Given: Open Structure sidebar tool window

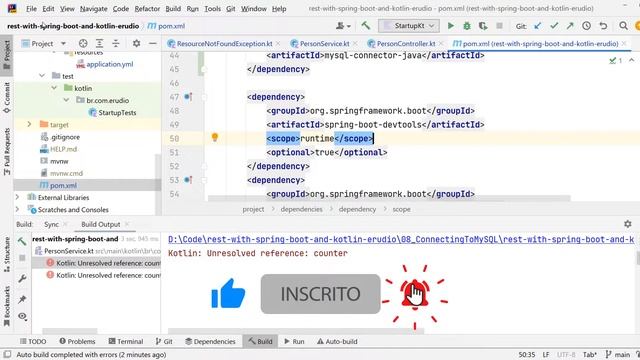Looking at the screenshot, I should click(7, 254).
